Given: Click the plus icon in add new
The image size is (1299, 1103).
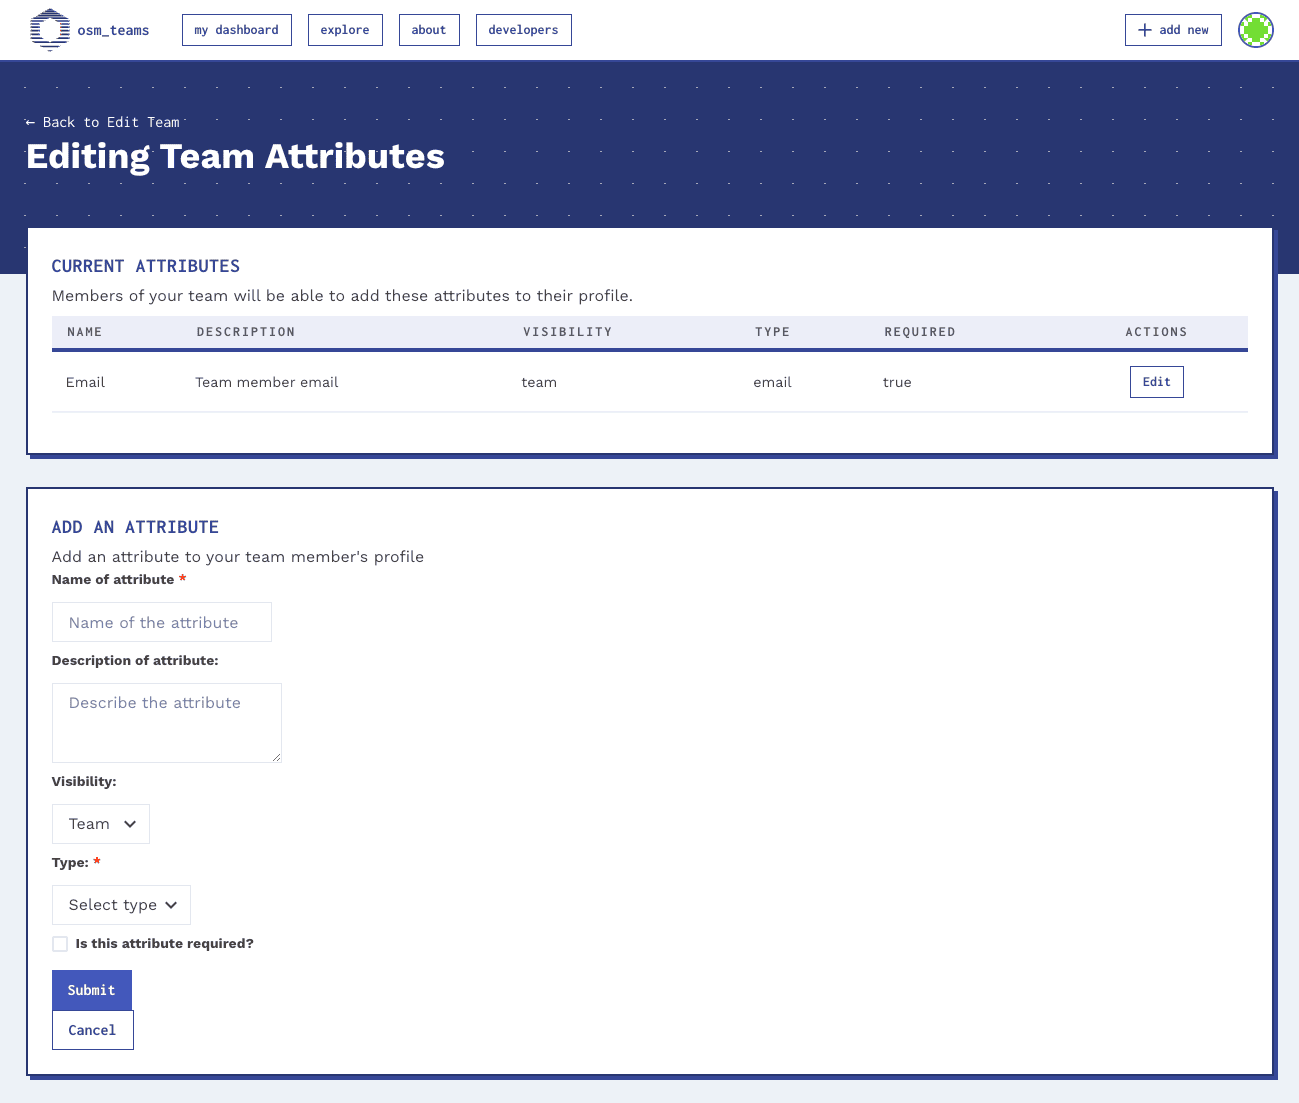Looking at the screenshot, I should click(x=1143, y=30).
